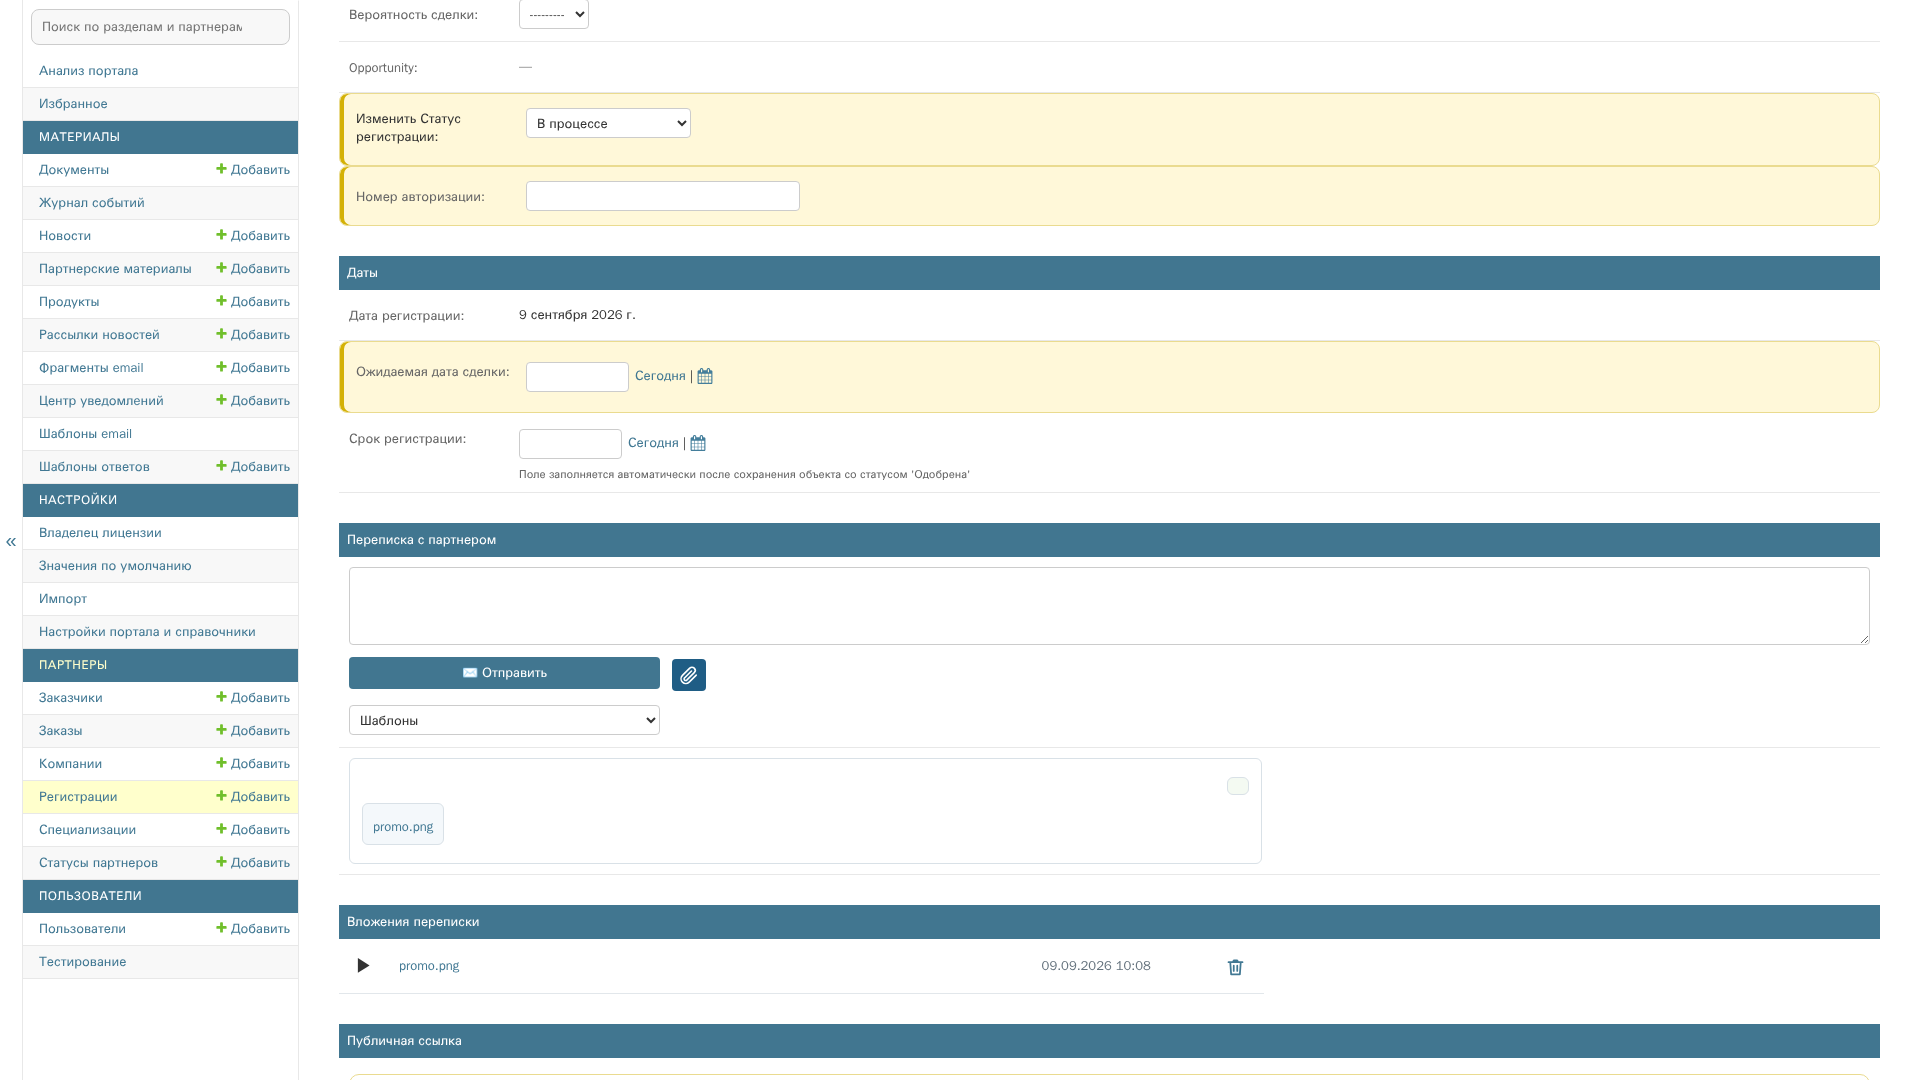Click the Переписка с партнером text area
This screenshot has width=1920, height=1080.
pos(1109,606)
